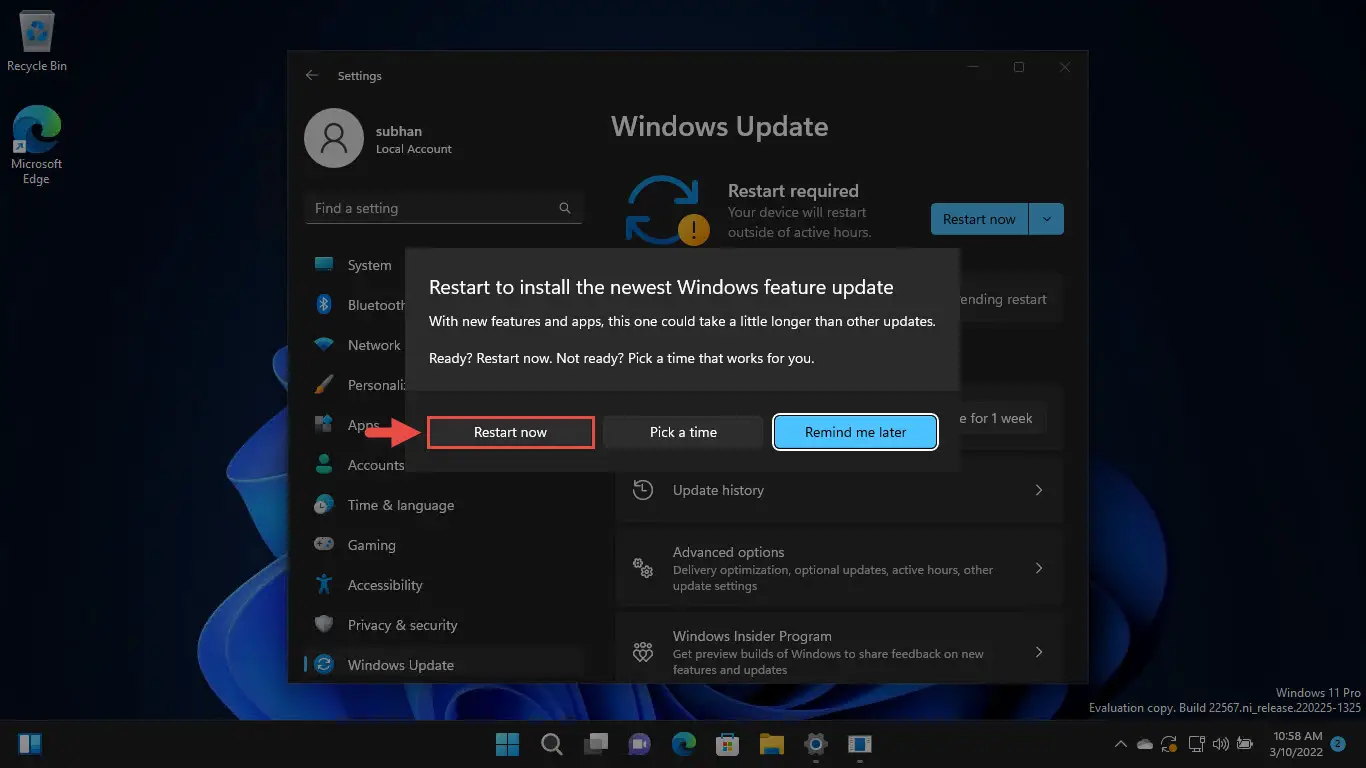Open taskbar Search
The image size is (1366, 768).
pos(552,744)
